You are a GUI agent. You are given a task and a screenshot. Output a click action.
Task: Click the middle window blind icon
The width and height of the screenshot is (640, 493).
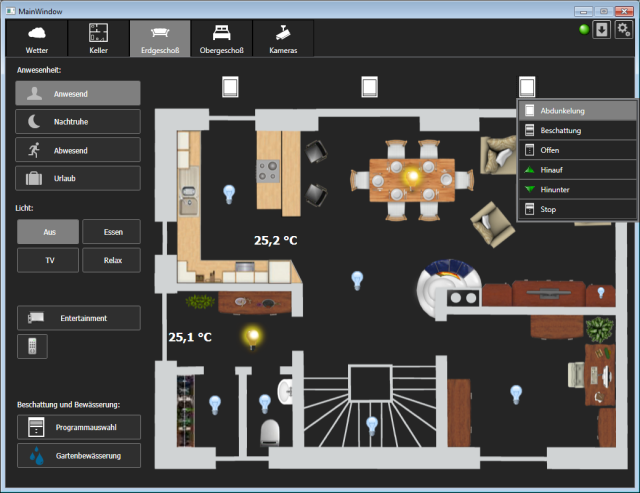[x=369, y=87]
